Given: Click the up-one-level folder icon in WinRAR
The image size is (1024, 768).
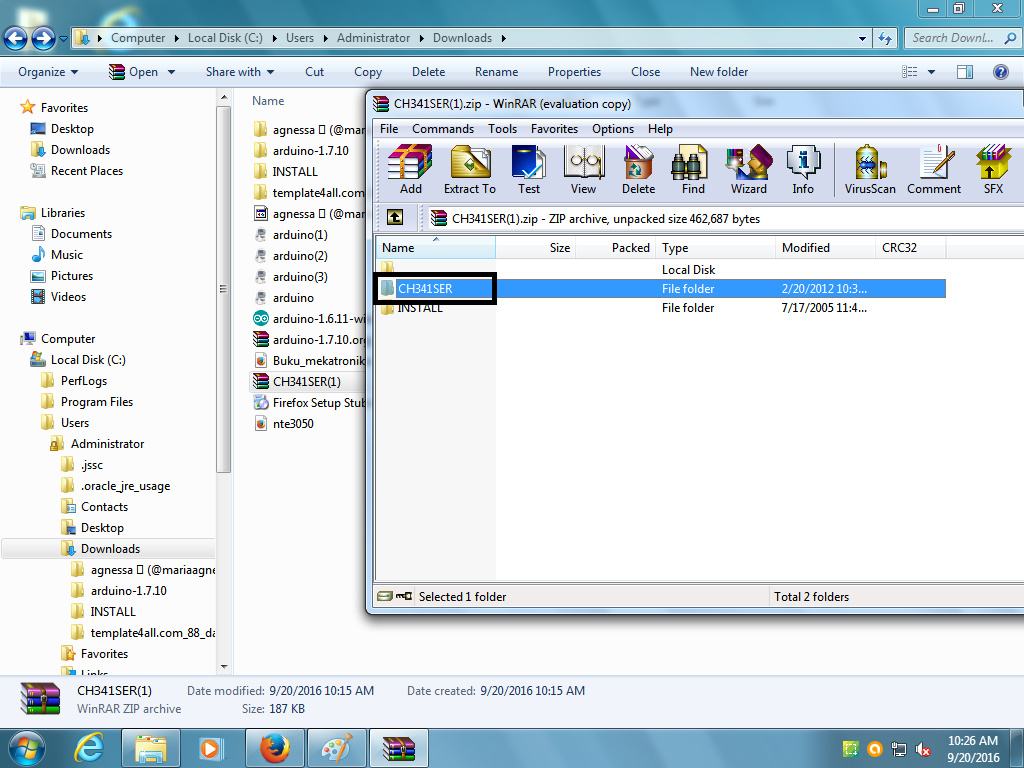Looking at the screenshot, I should tap(394, 217).
